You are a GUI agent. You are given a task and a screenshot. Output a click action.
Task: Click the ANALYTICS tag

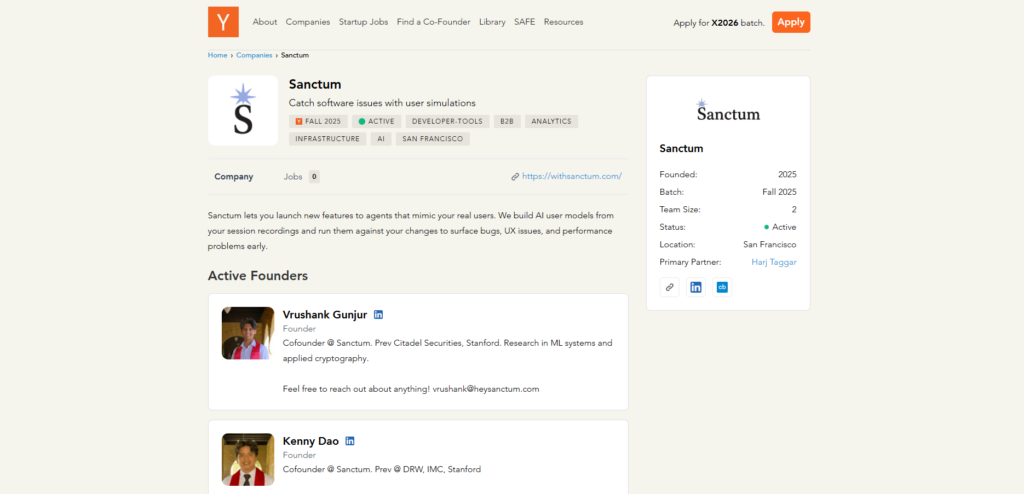551,122
